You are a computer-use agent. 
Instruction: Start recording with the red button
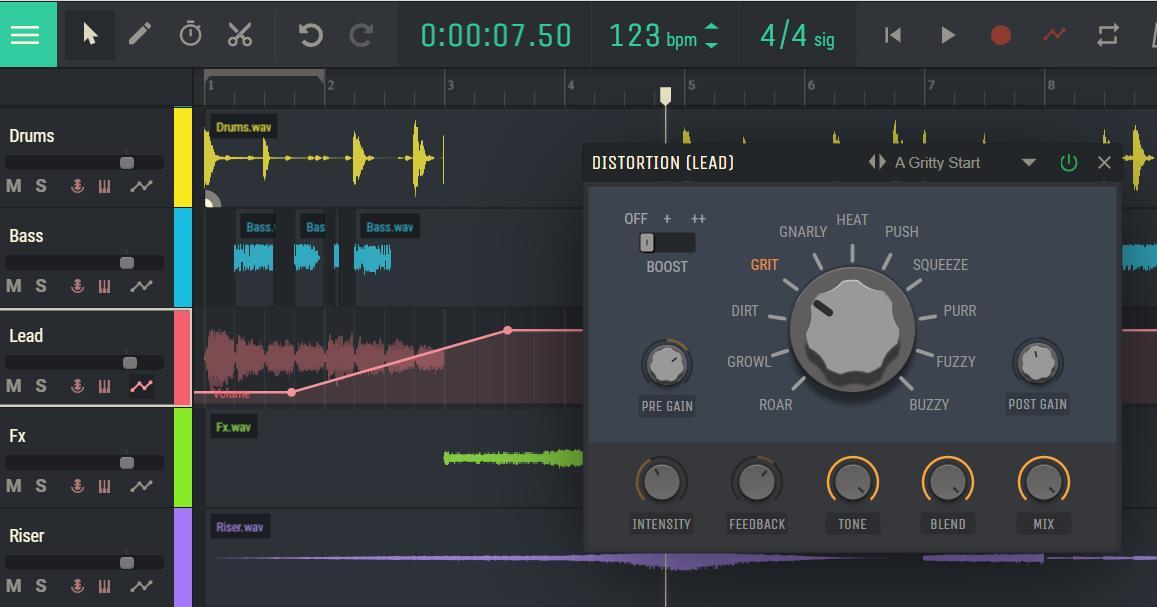tap(1001, 35)
